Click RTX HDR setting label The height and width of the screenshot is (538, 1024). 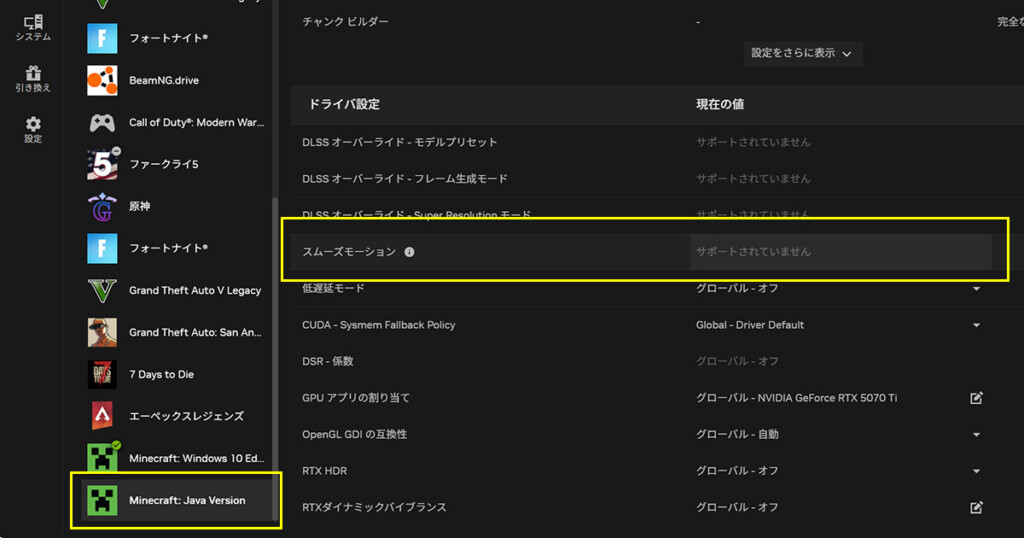click(325, 471)
